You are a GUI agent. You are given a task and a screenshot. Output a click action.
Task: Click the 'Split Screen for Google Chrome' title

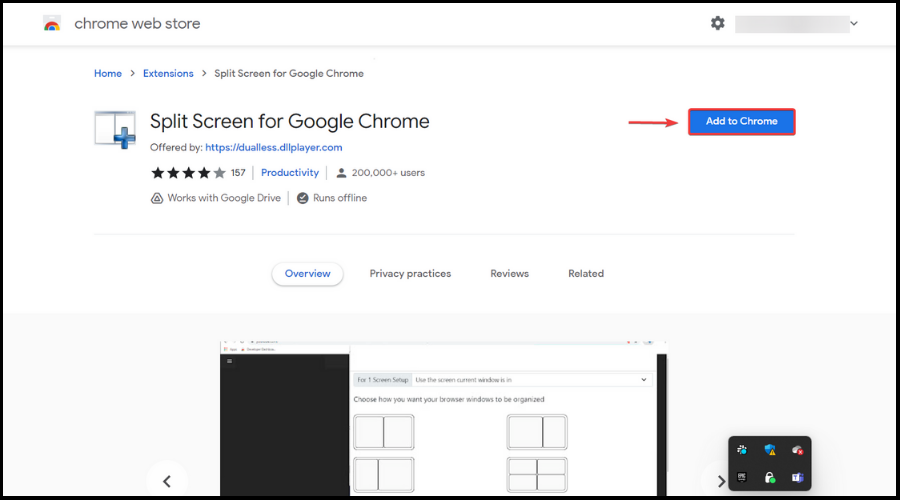289,121
